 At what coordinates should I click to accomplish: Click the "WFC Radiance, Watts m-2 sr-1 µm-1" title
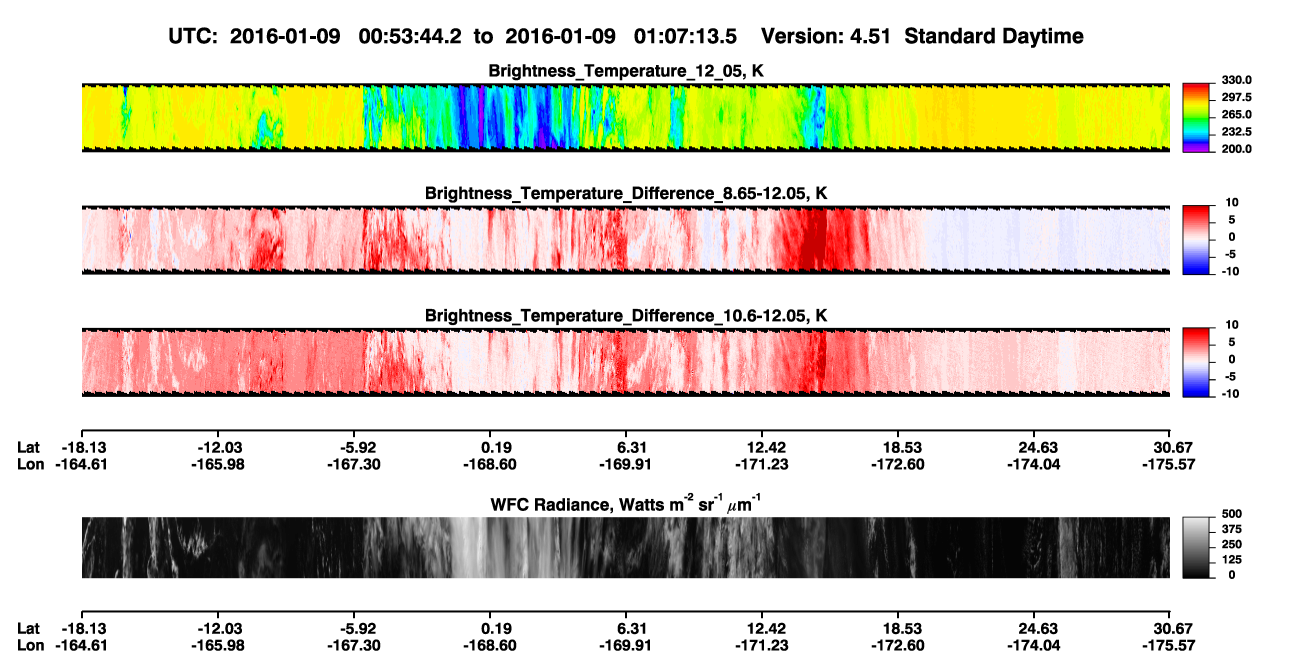tap(626, 503)
